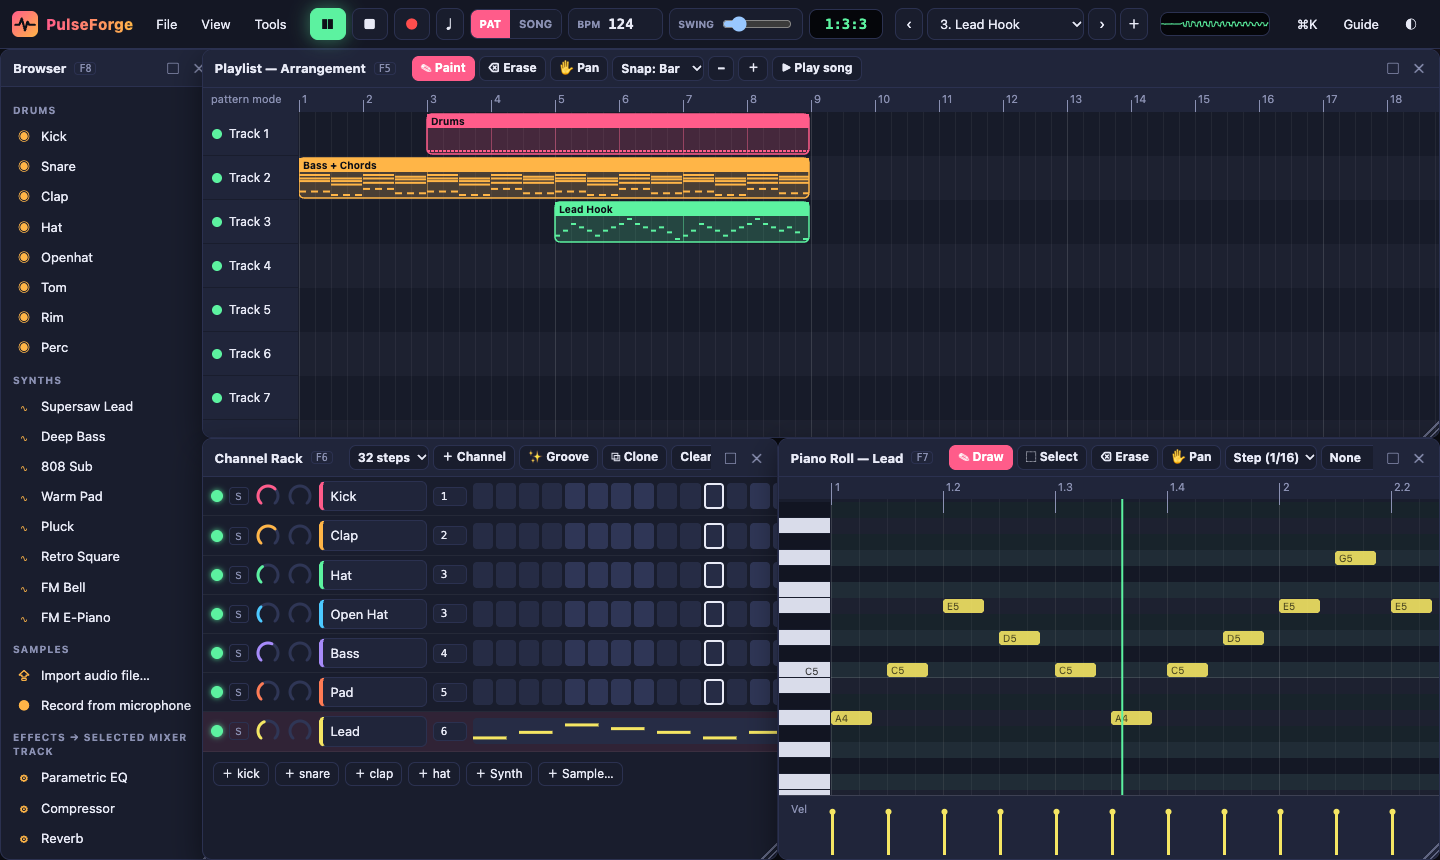Solo the Lead channel

[x=238, y=731]
